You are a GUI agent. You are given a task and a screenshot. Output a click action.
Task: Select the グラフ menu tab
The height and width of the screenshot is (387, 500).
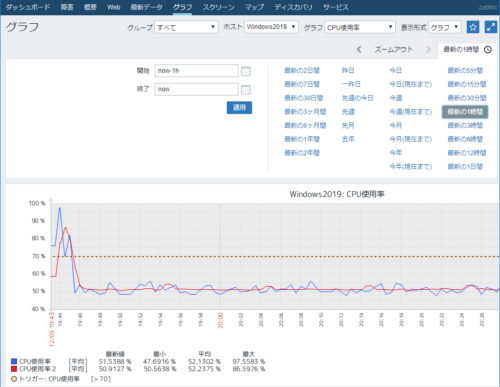coord(182,7)
